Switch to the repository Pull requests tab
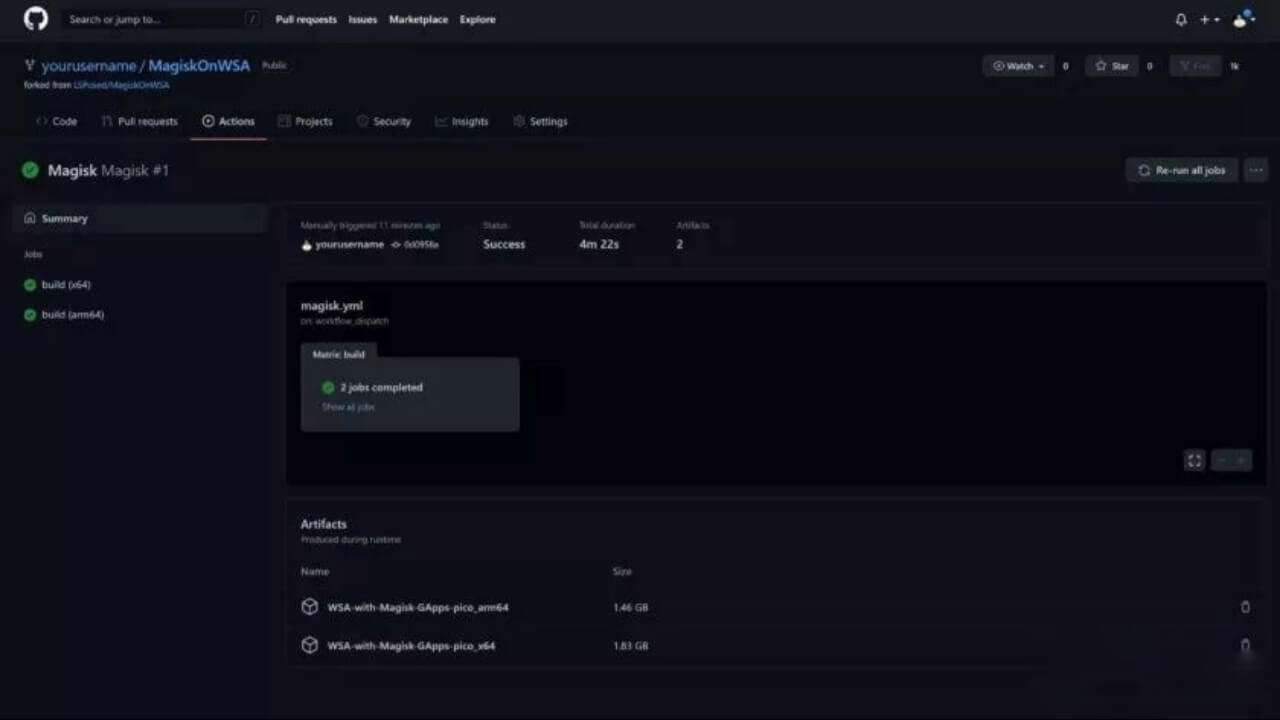1280x720 pixels. (x=139, y=121)
